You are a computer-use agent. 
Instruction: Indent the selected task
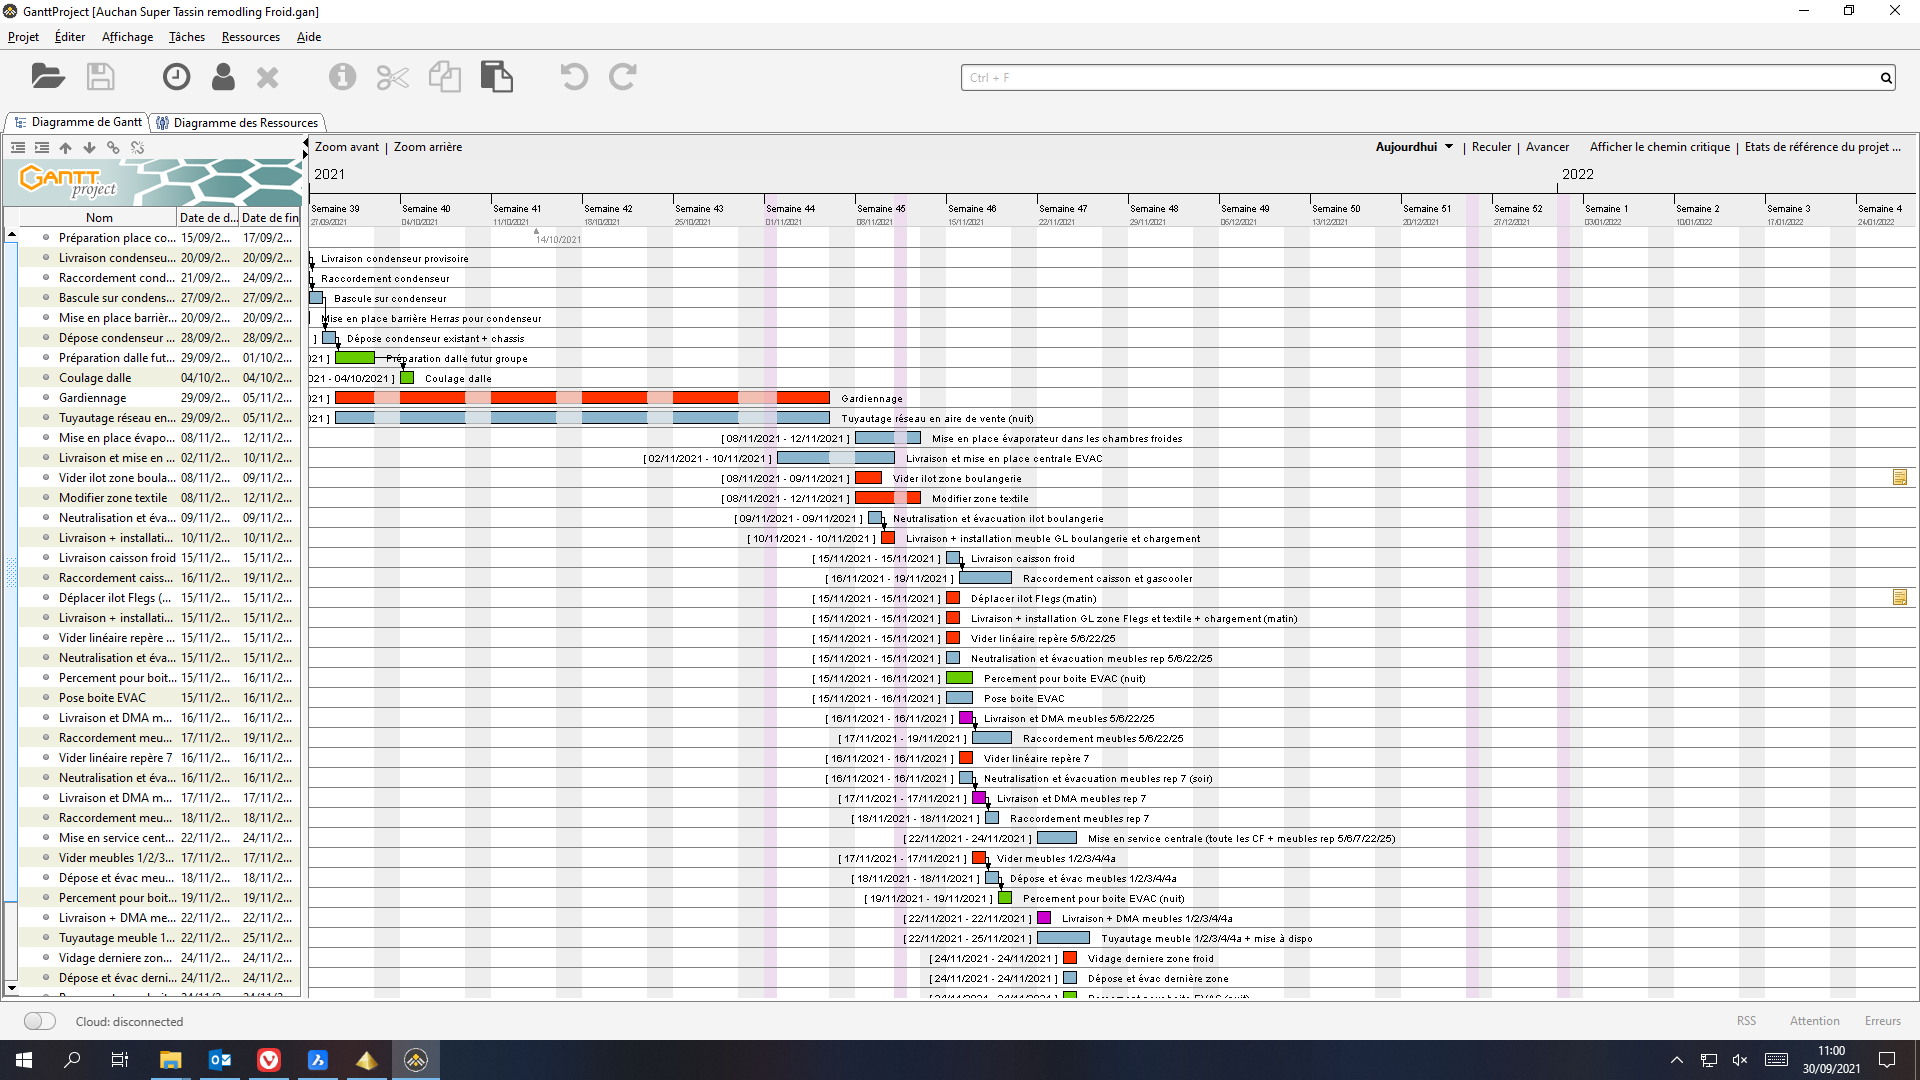click(x=42, y=147)
